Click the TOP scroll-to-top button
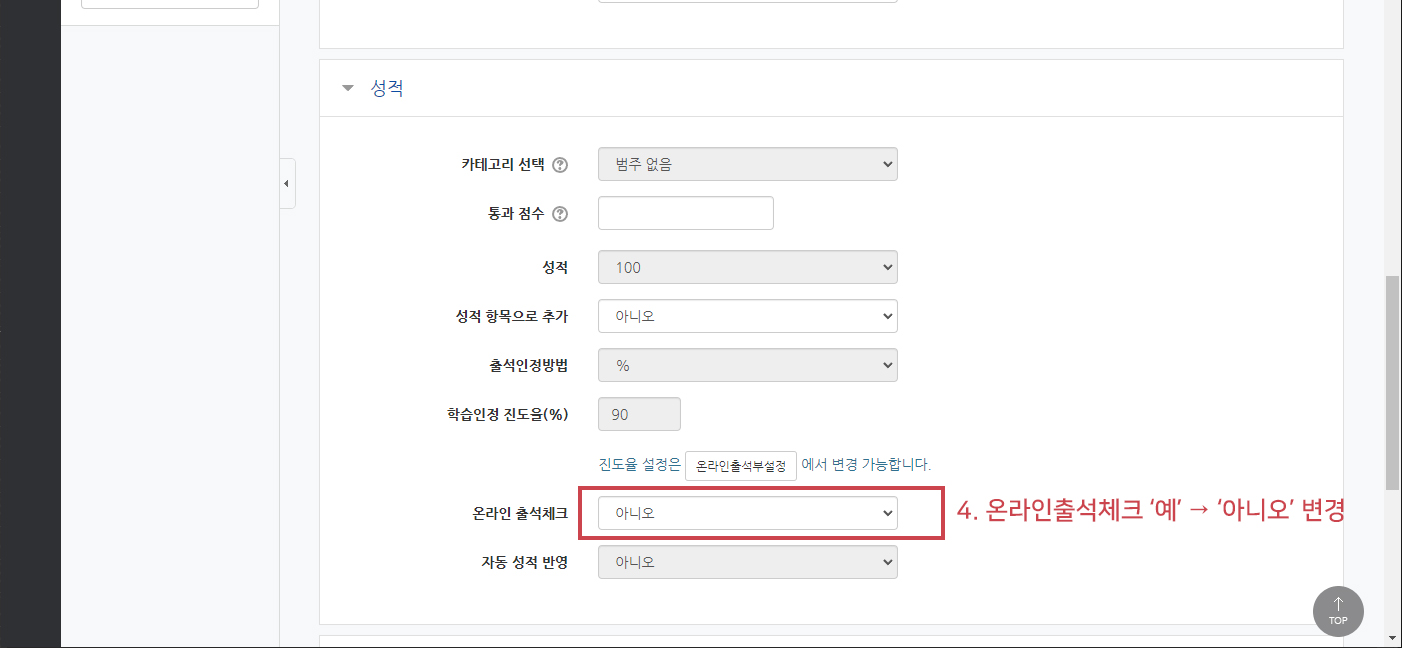This screenshot has width=1402, height=648. 1338,611
